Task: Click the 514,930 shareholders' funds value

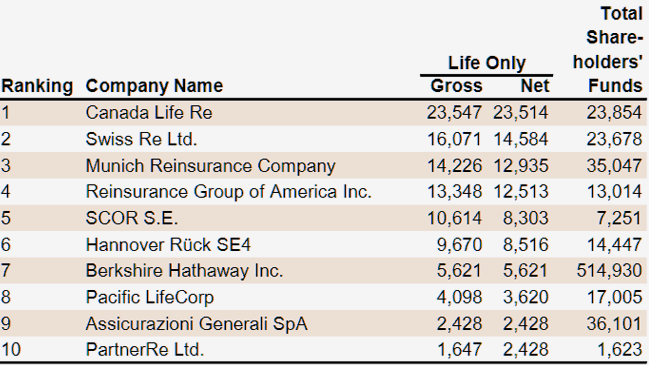Action: [609, 271]
